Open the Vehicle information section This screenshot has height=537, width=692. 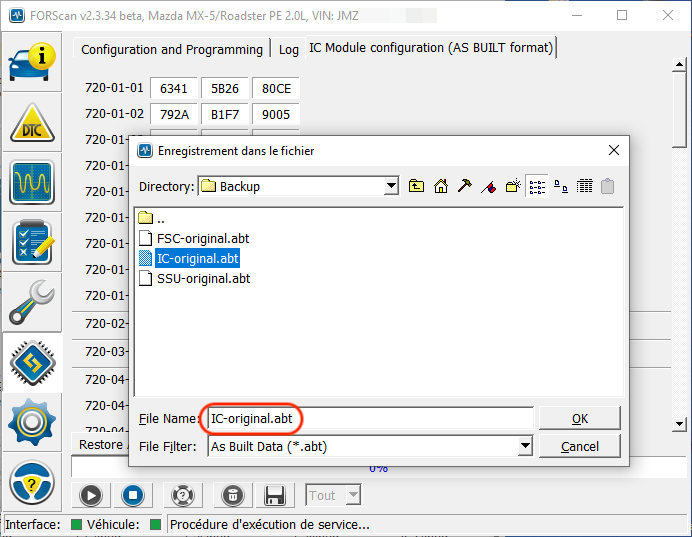[32, 63]
